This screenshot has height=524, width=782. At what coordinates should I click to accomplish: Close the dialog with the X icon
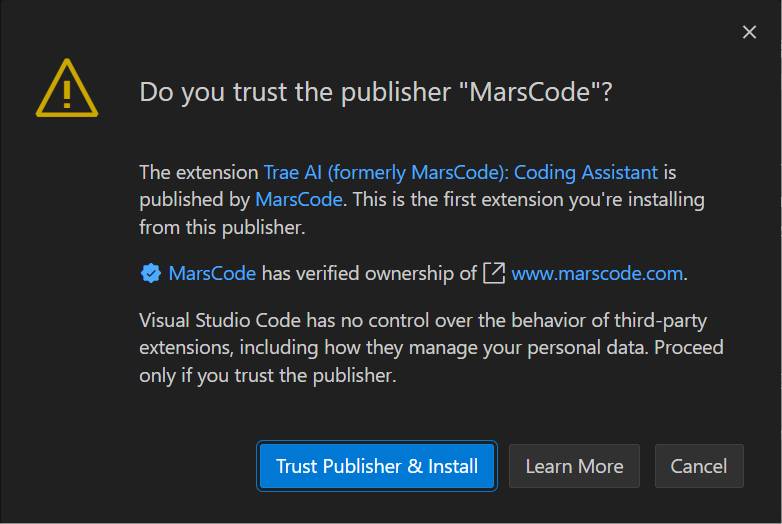tap(749, 32)
